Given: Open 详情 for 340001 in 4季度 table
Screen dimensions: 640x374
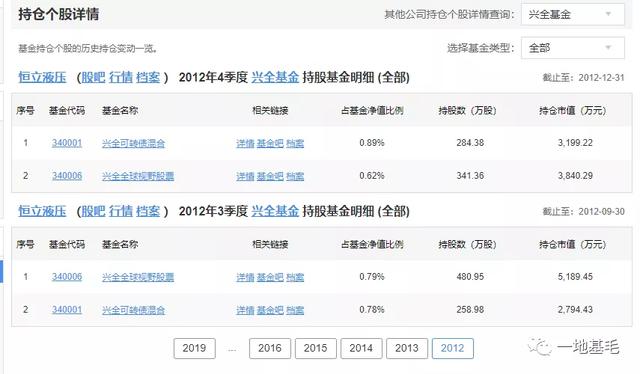Looking at the screenshot, I should coord(245,143).
